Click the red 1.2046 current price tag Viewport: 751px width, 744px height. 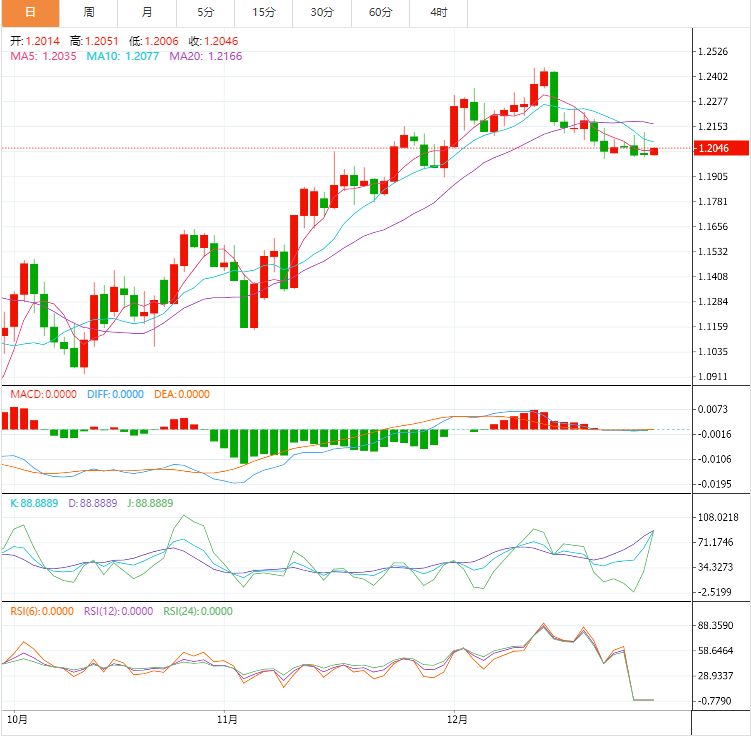(x=717, y=148)
